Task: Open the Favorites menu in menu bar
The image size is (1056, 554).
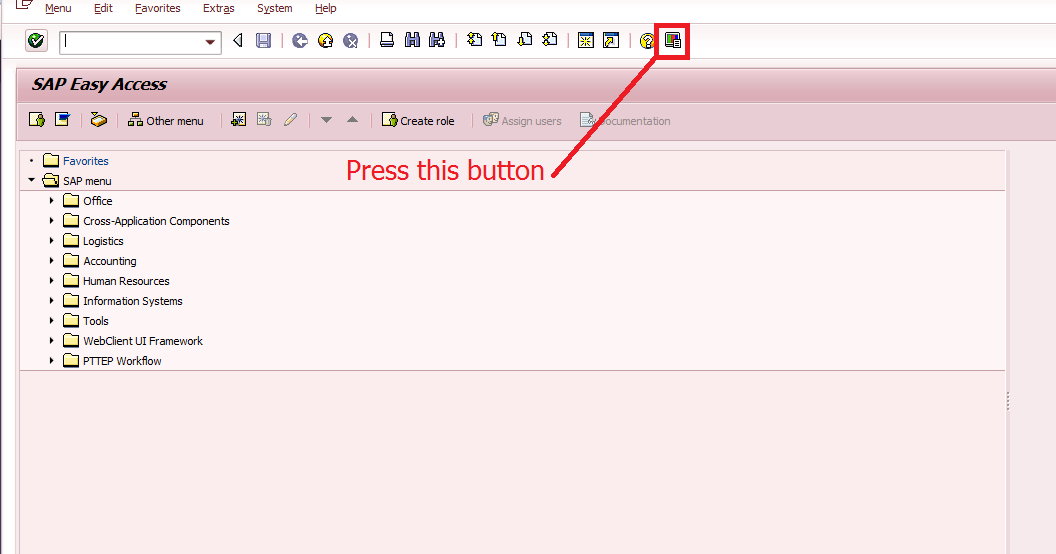Action: (x=158, y=8)
